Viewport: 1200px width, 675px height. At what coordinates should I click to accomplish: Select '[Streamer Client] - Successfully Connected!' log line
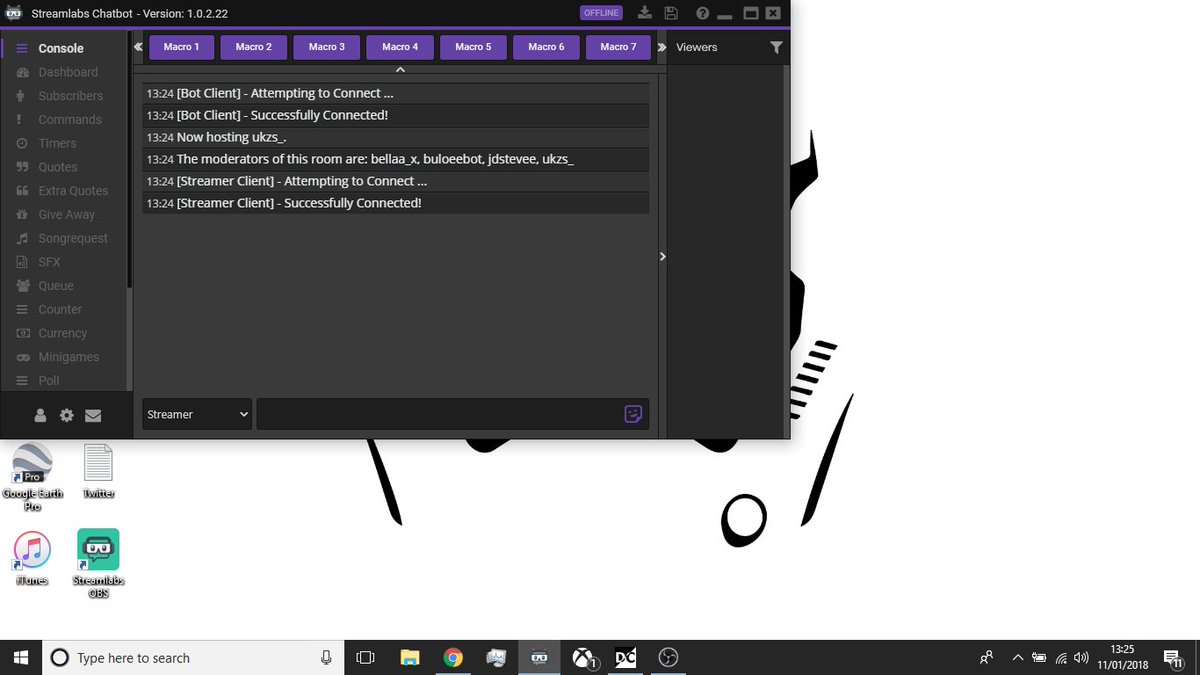[396, 203]
